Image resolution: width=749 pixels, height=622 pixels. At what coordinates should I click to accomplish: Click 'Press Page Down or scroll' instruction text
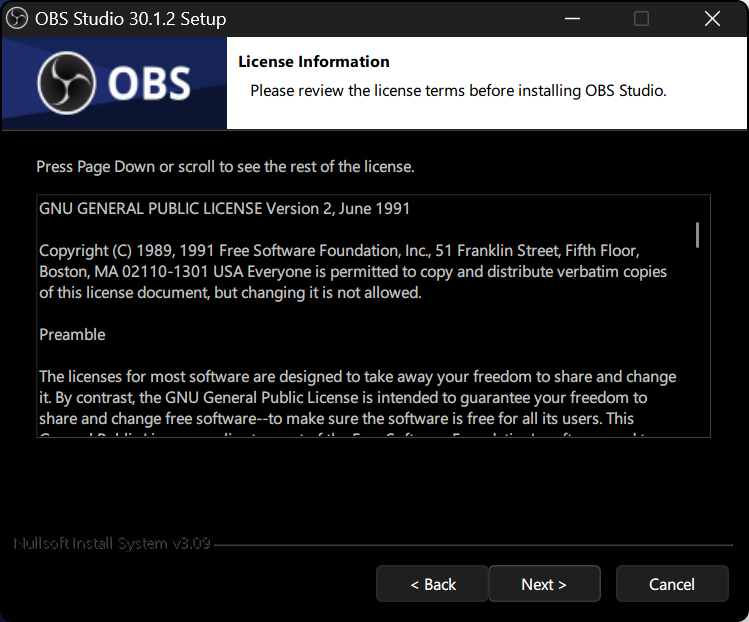225,167
